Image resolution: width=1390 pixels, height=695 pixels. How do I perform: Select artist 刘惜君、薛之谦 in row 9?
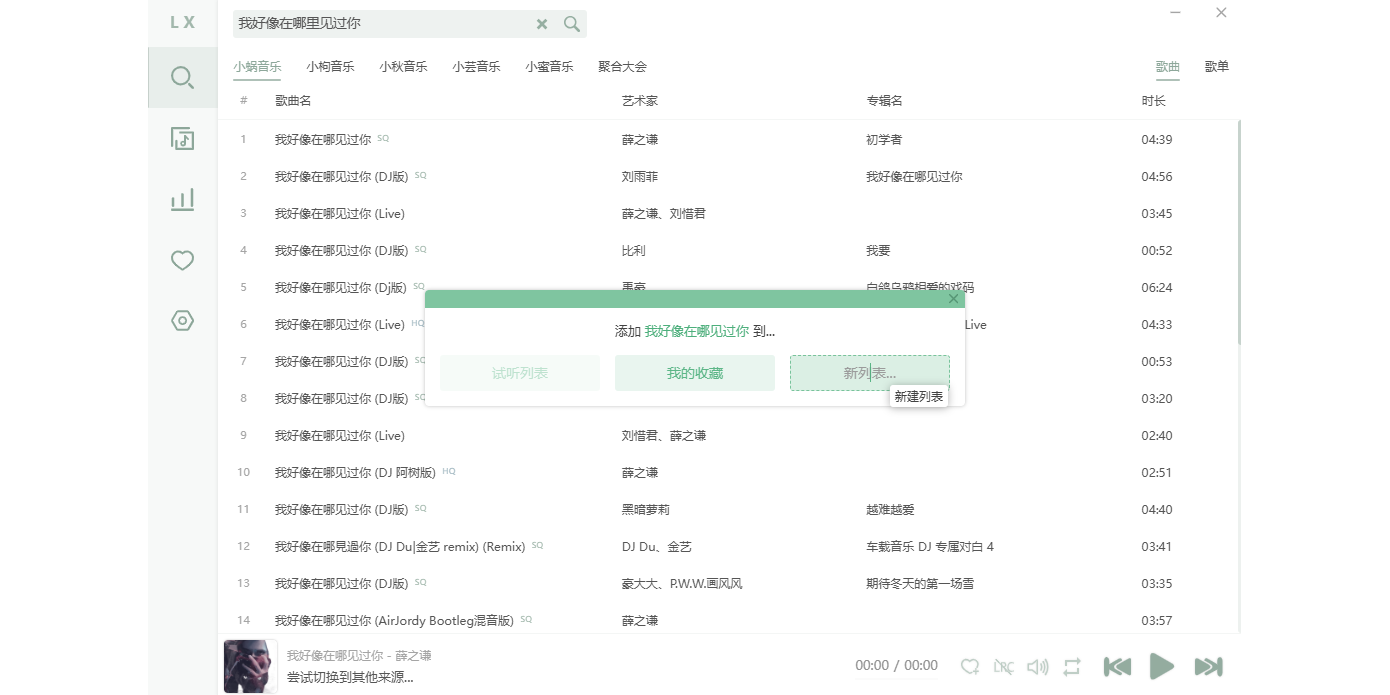[664, 436]
